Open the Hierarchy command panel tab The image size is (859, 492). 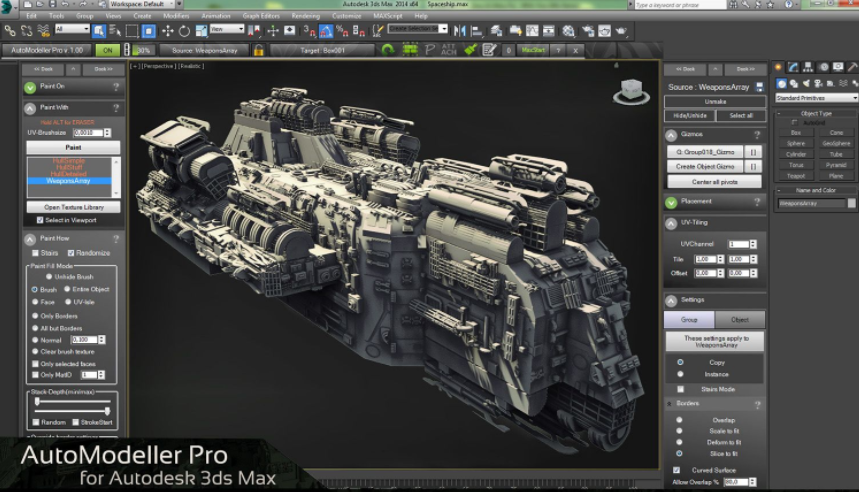[808, 67]
